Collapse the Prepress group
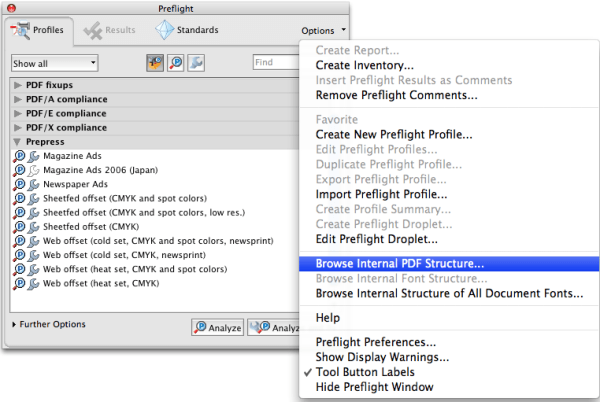 pos(17,142)
